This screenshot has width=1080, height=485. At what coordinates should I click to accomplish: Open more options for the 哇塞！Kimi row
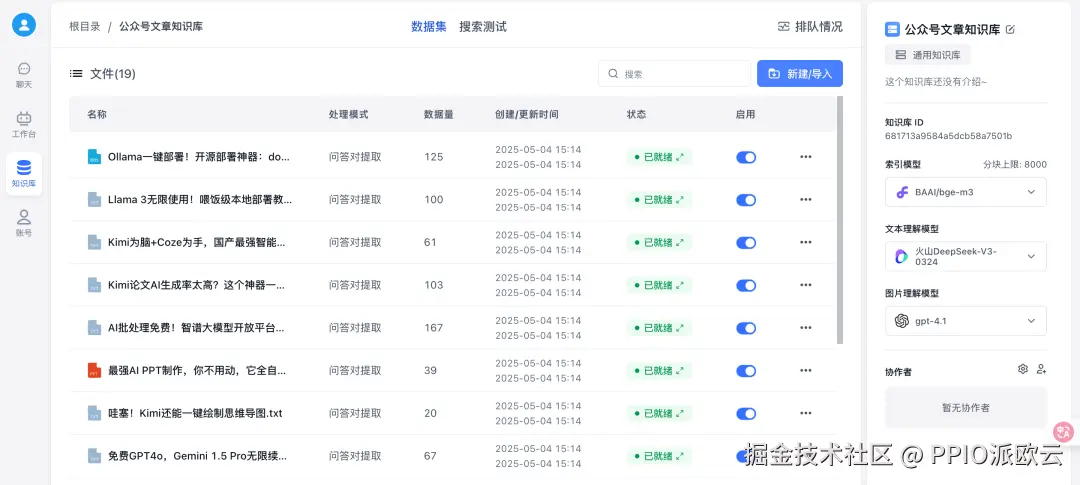(806, 413)
